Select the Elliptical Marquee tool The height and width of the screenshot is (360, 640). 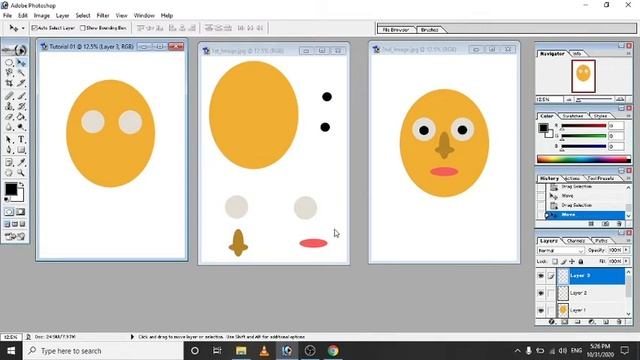(x=9, y=62)
